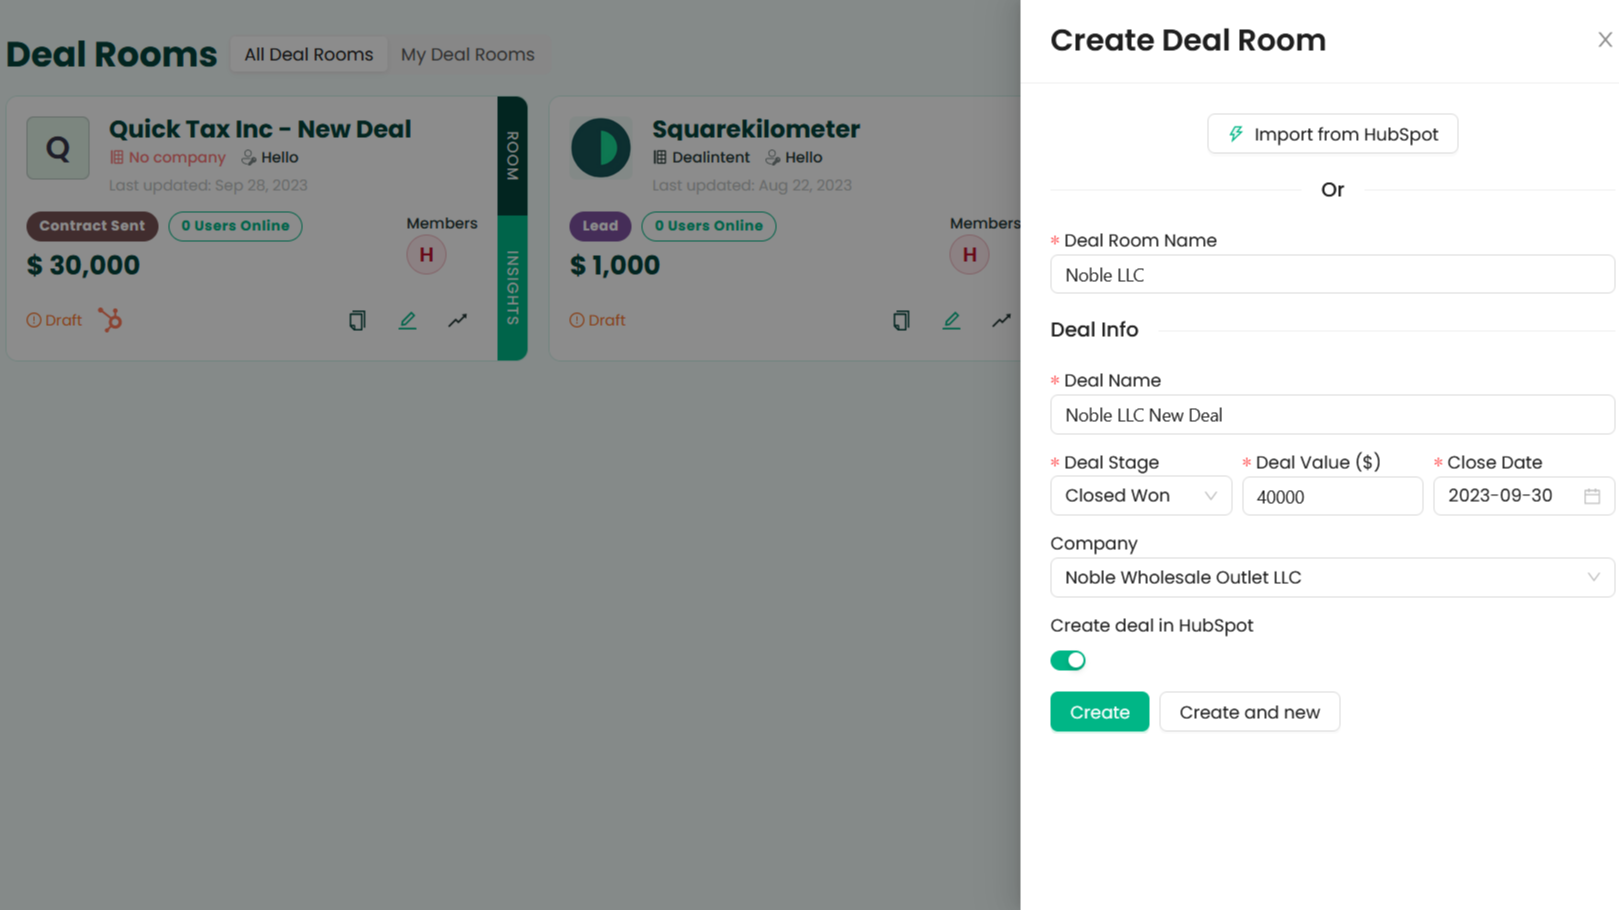The height and width of the screenshot is (911, 1619).
Task: Switch to the My Deal Rooms tab
Action: [468, 54]
